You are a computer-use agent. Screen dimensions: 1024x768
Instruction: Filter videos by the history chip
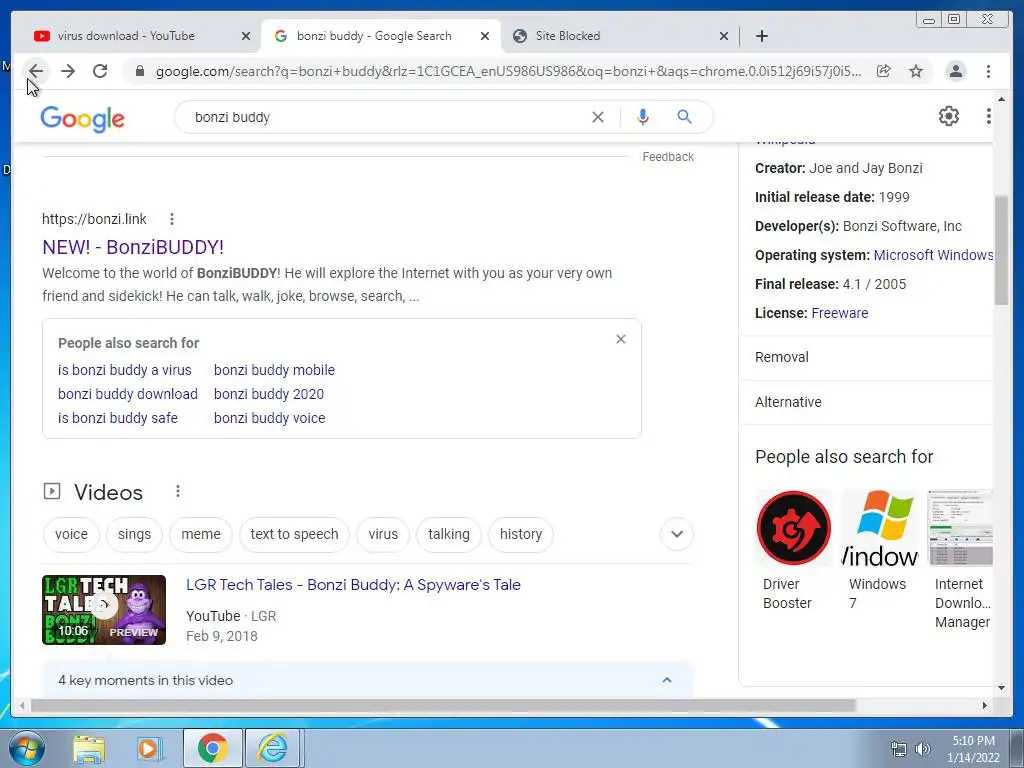coord(520,534)
